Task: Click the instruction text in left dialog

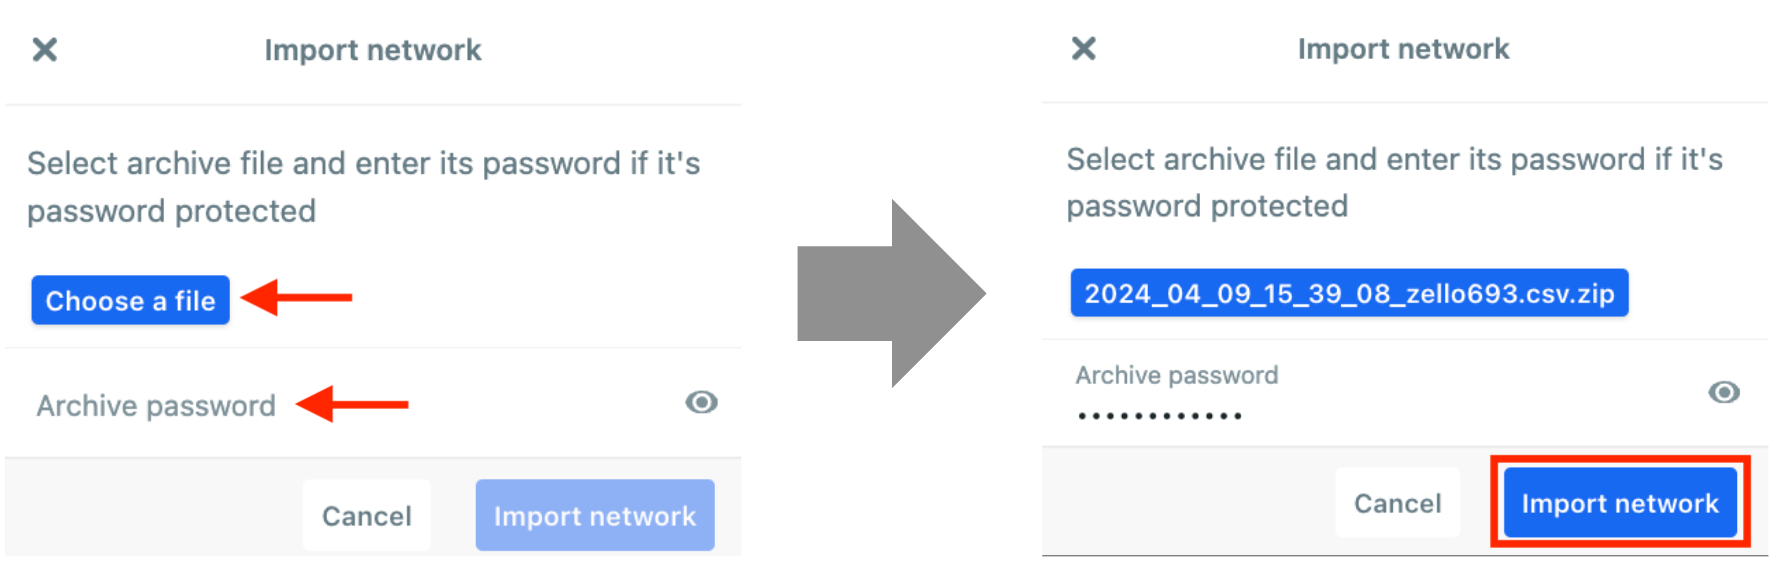Action: (x=363, y=187)
